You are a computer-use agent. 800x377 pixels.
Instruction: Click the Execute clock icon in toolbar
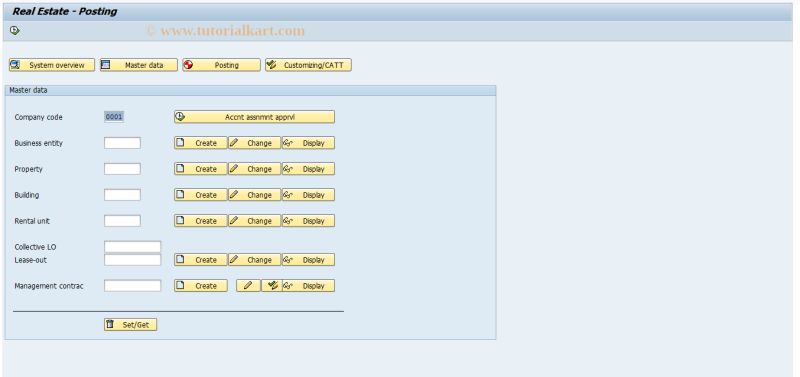click(x=14, y=31)
